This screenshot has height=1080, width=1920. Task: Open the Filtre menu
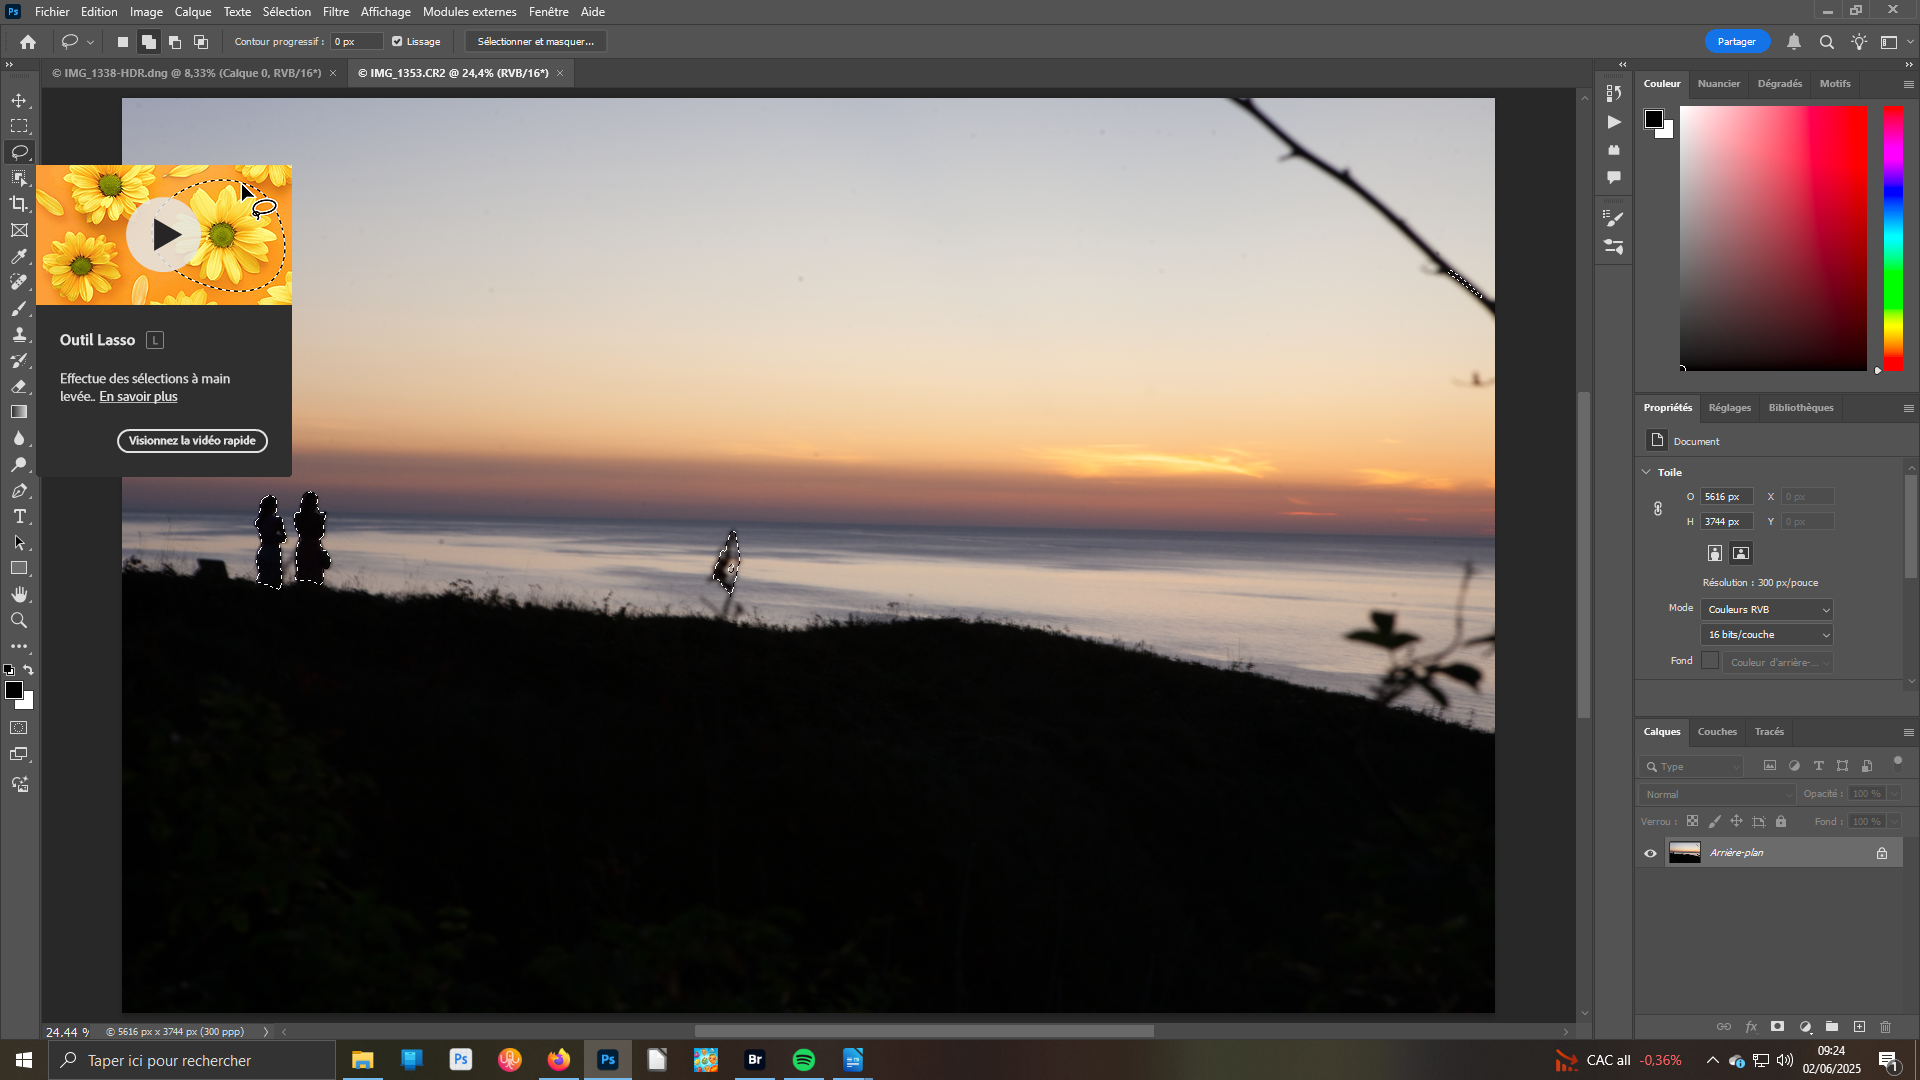pos(335,12)
